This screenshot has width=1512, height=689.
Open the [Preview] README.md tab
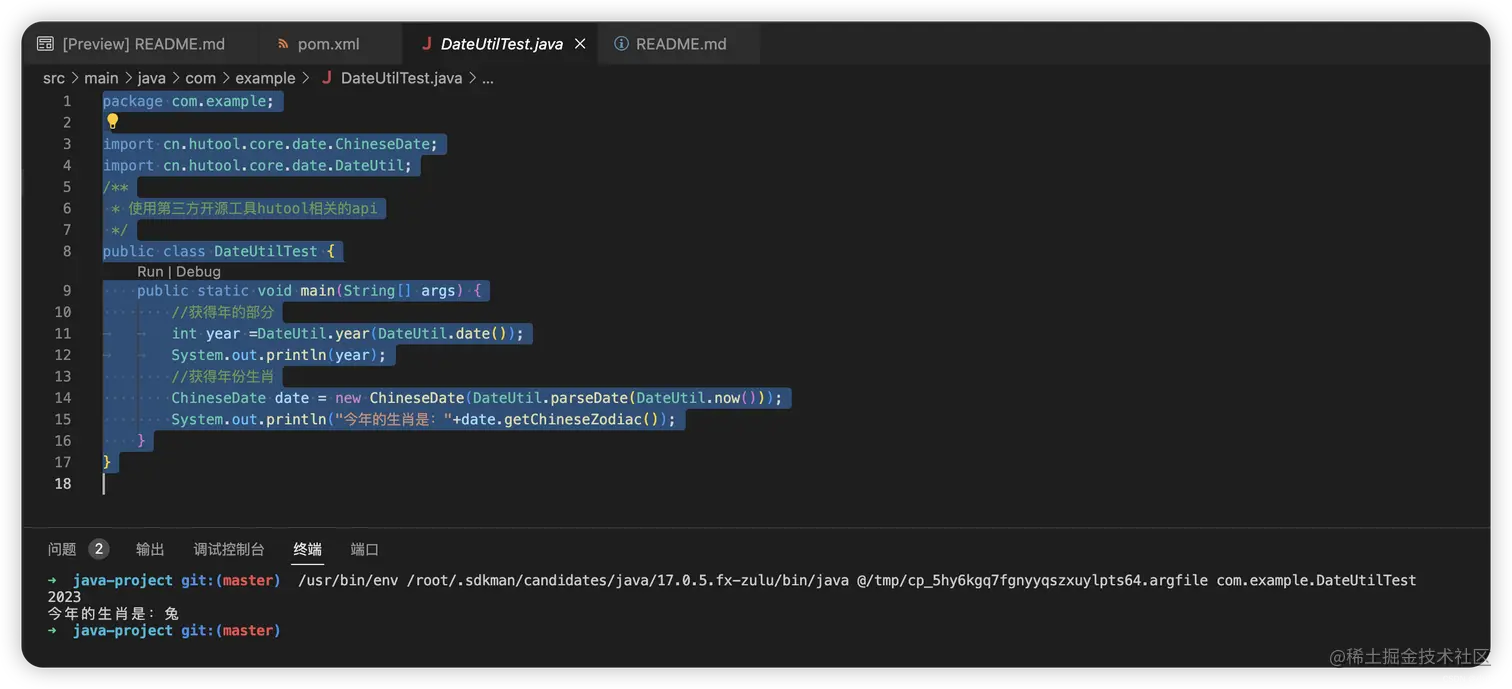coord(131,44)
